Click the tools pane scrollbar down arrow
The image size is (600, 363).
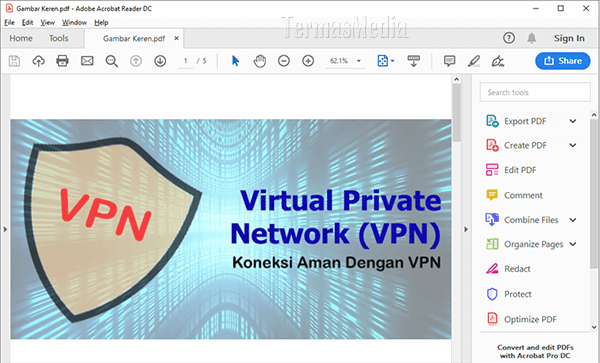pyautogui.click(x=594, y=327)
